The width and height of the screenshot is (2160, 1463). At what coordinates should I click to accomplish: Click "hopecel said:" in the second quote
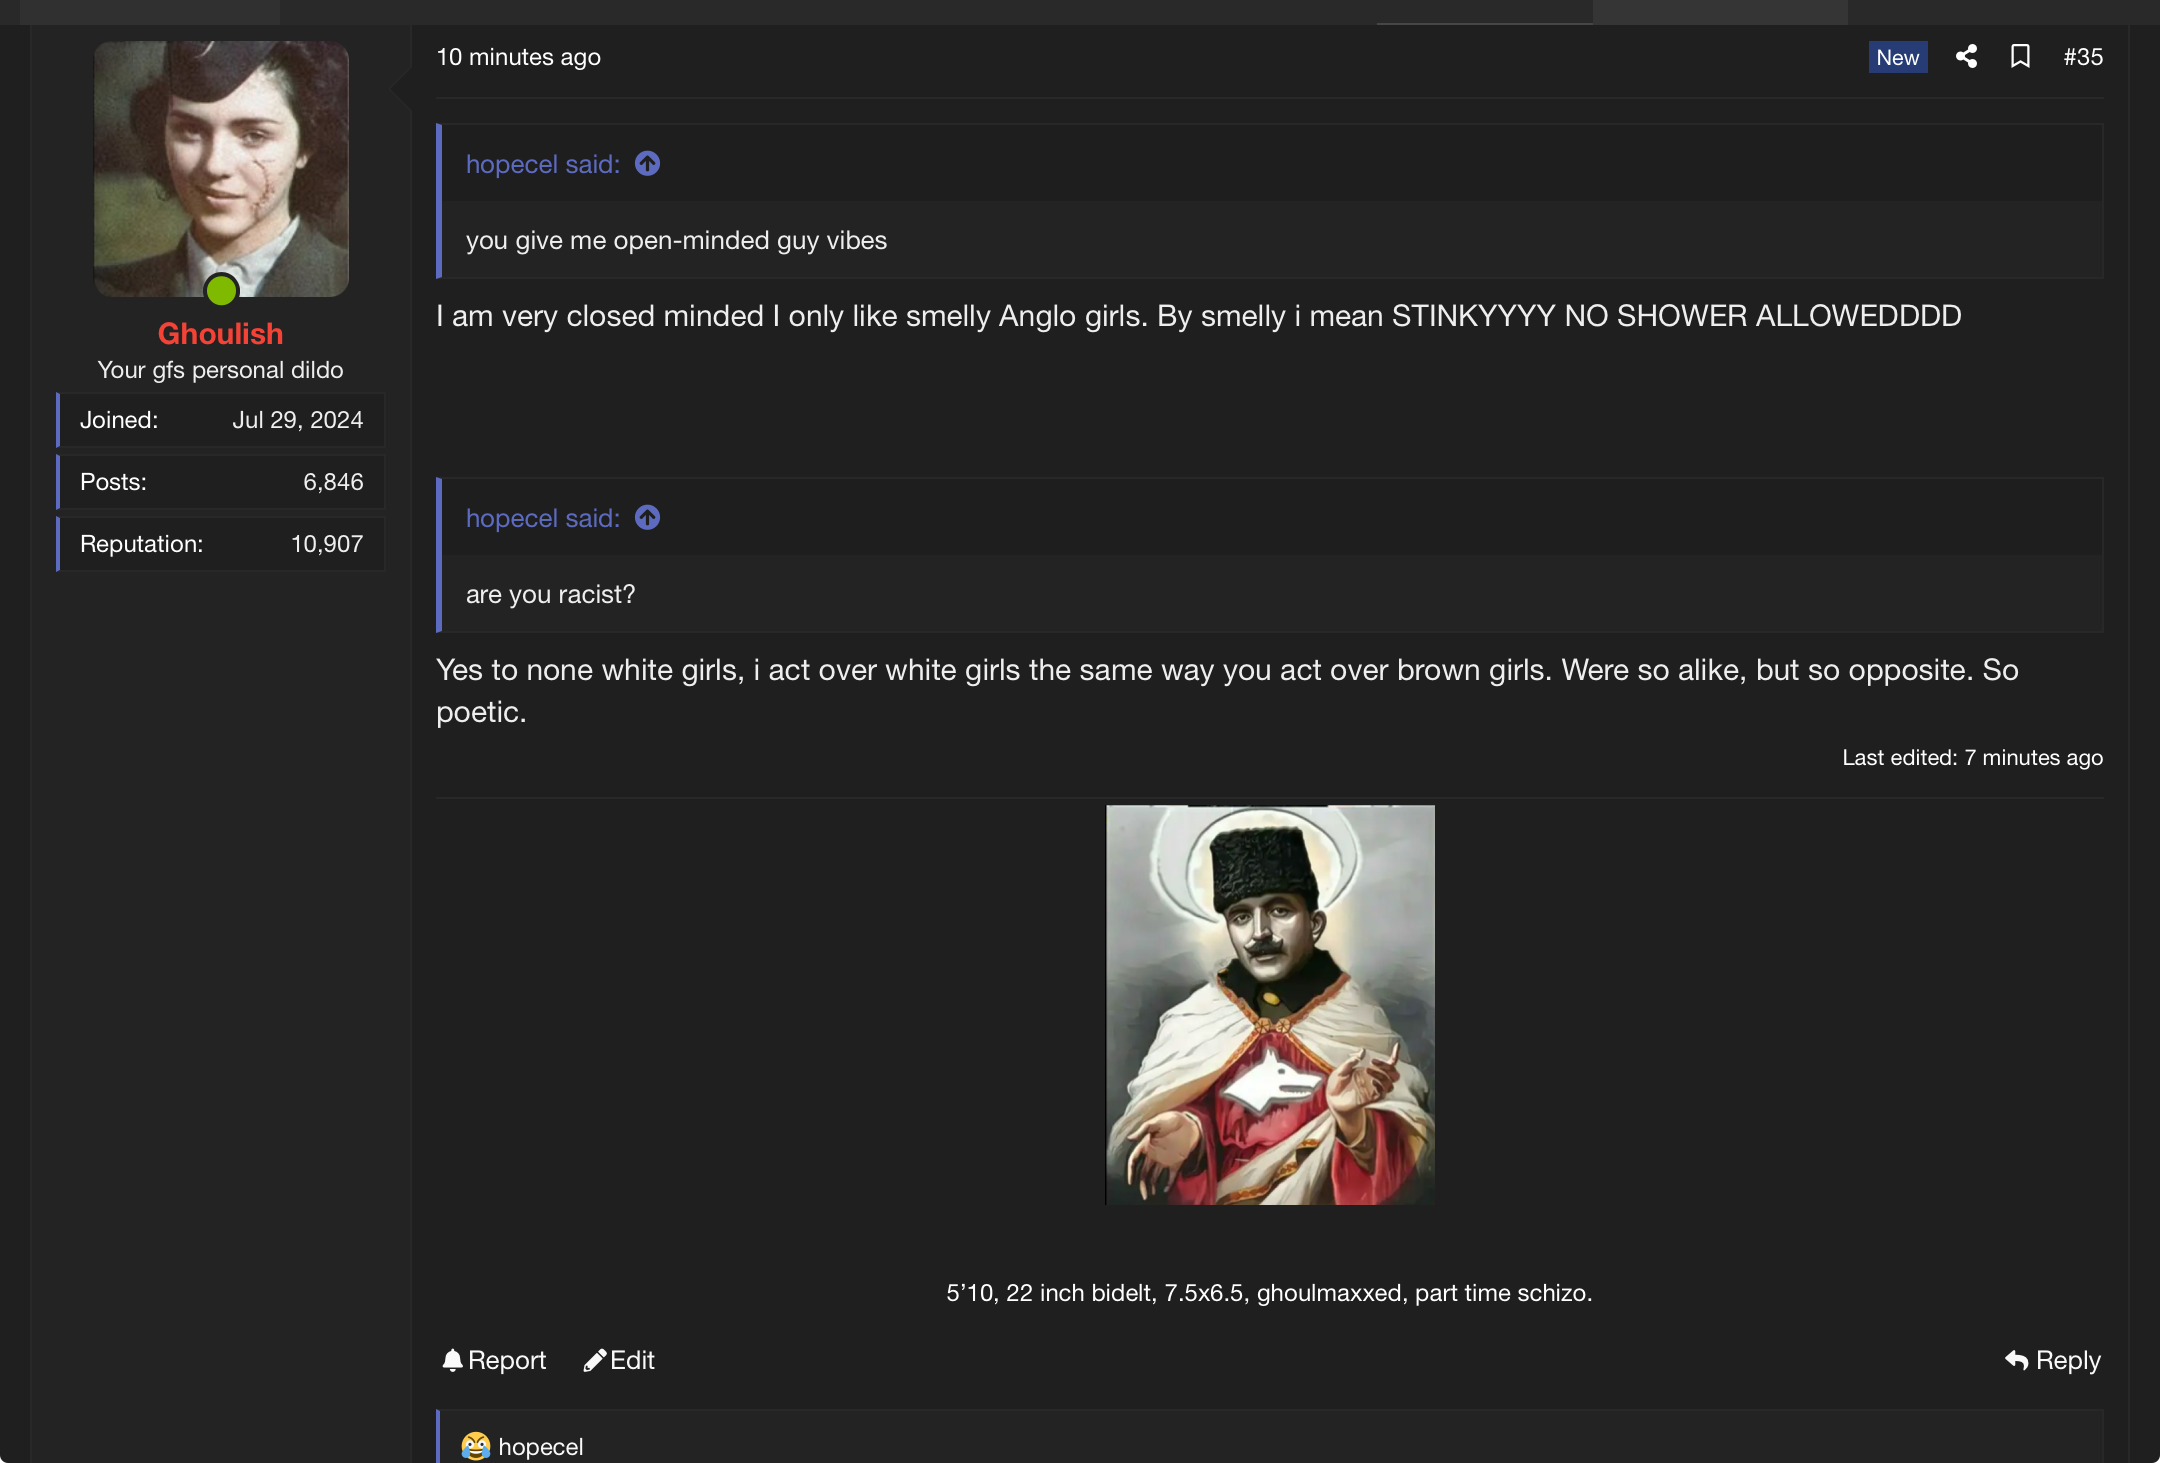pos(542,518)
